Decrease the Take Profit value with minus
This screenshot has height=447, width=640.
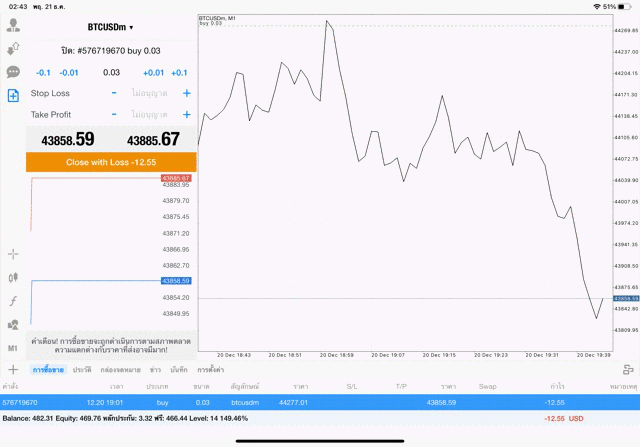pyautogui.click(x=114, y=115)
